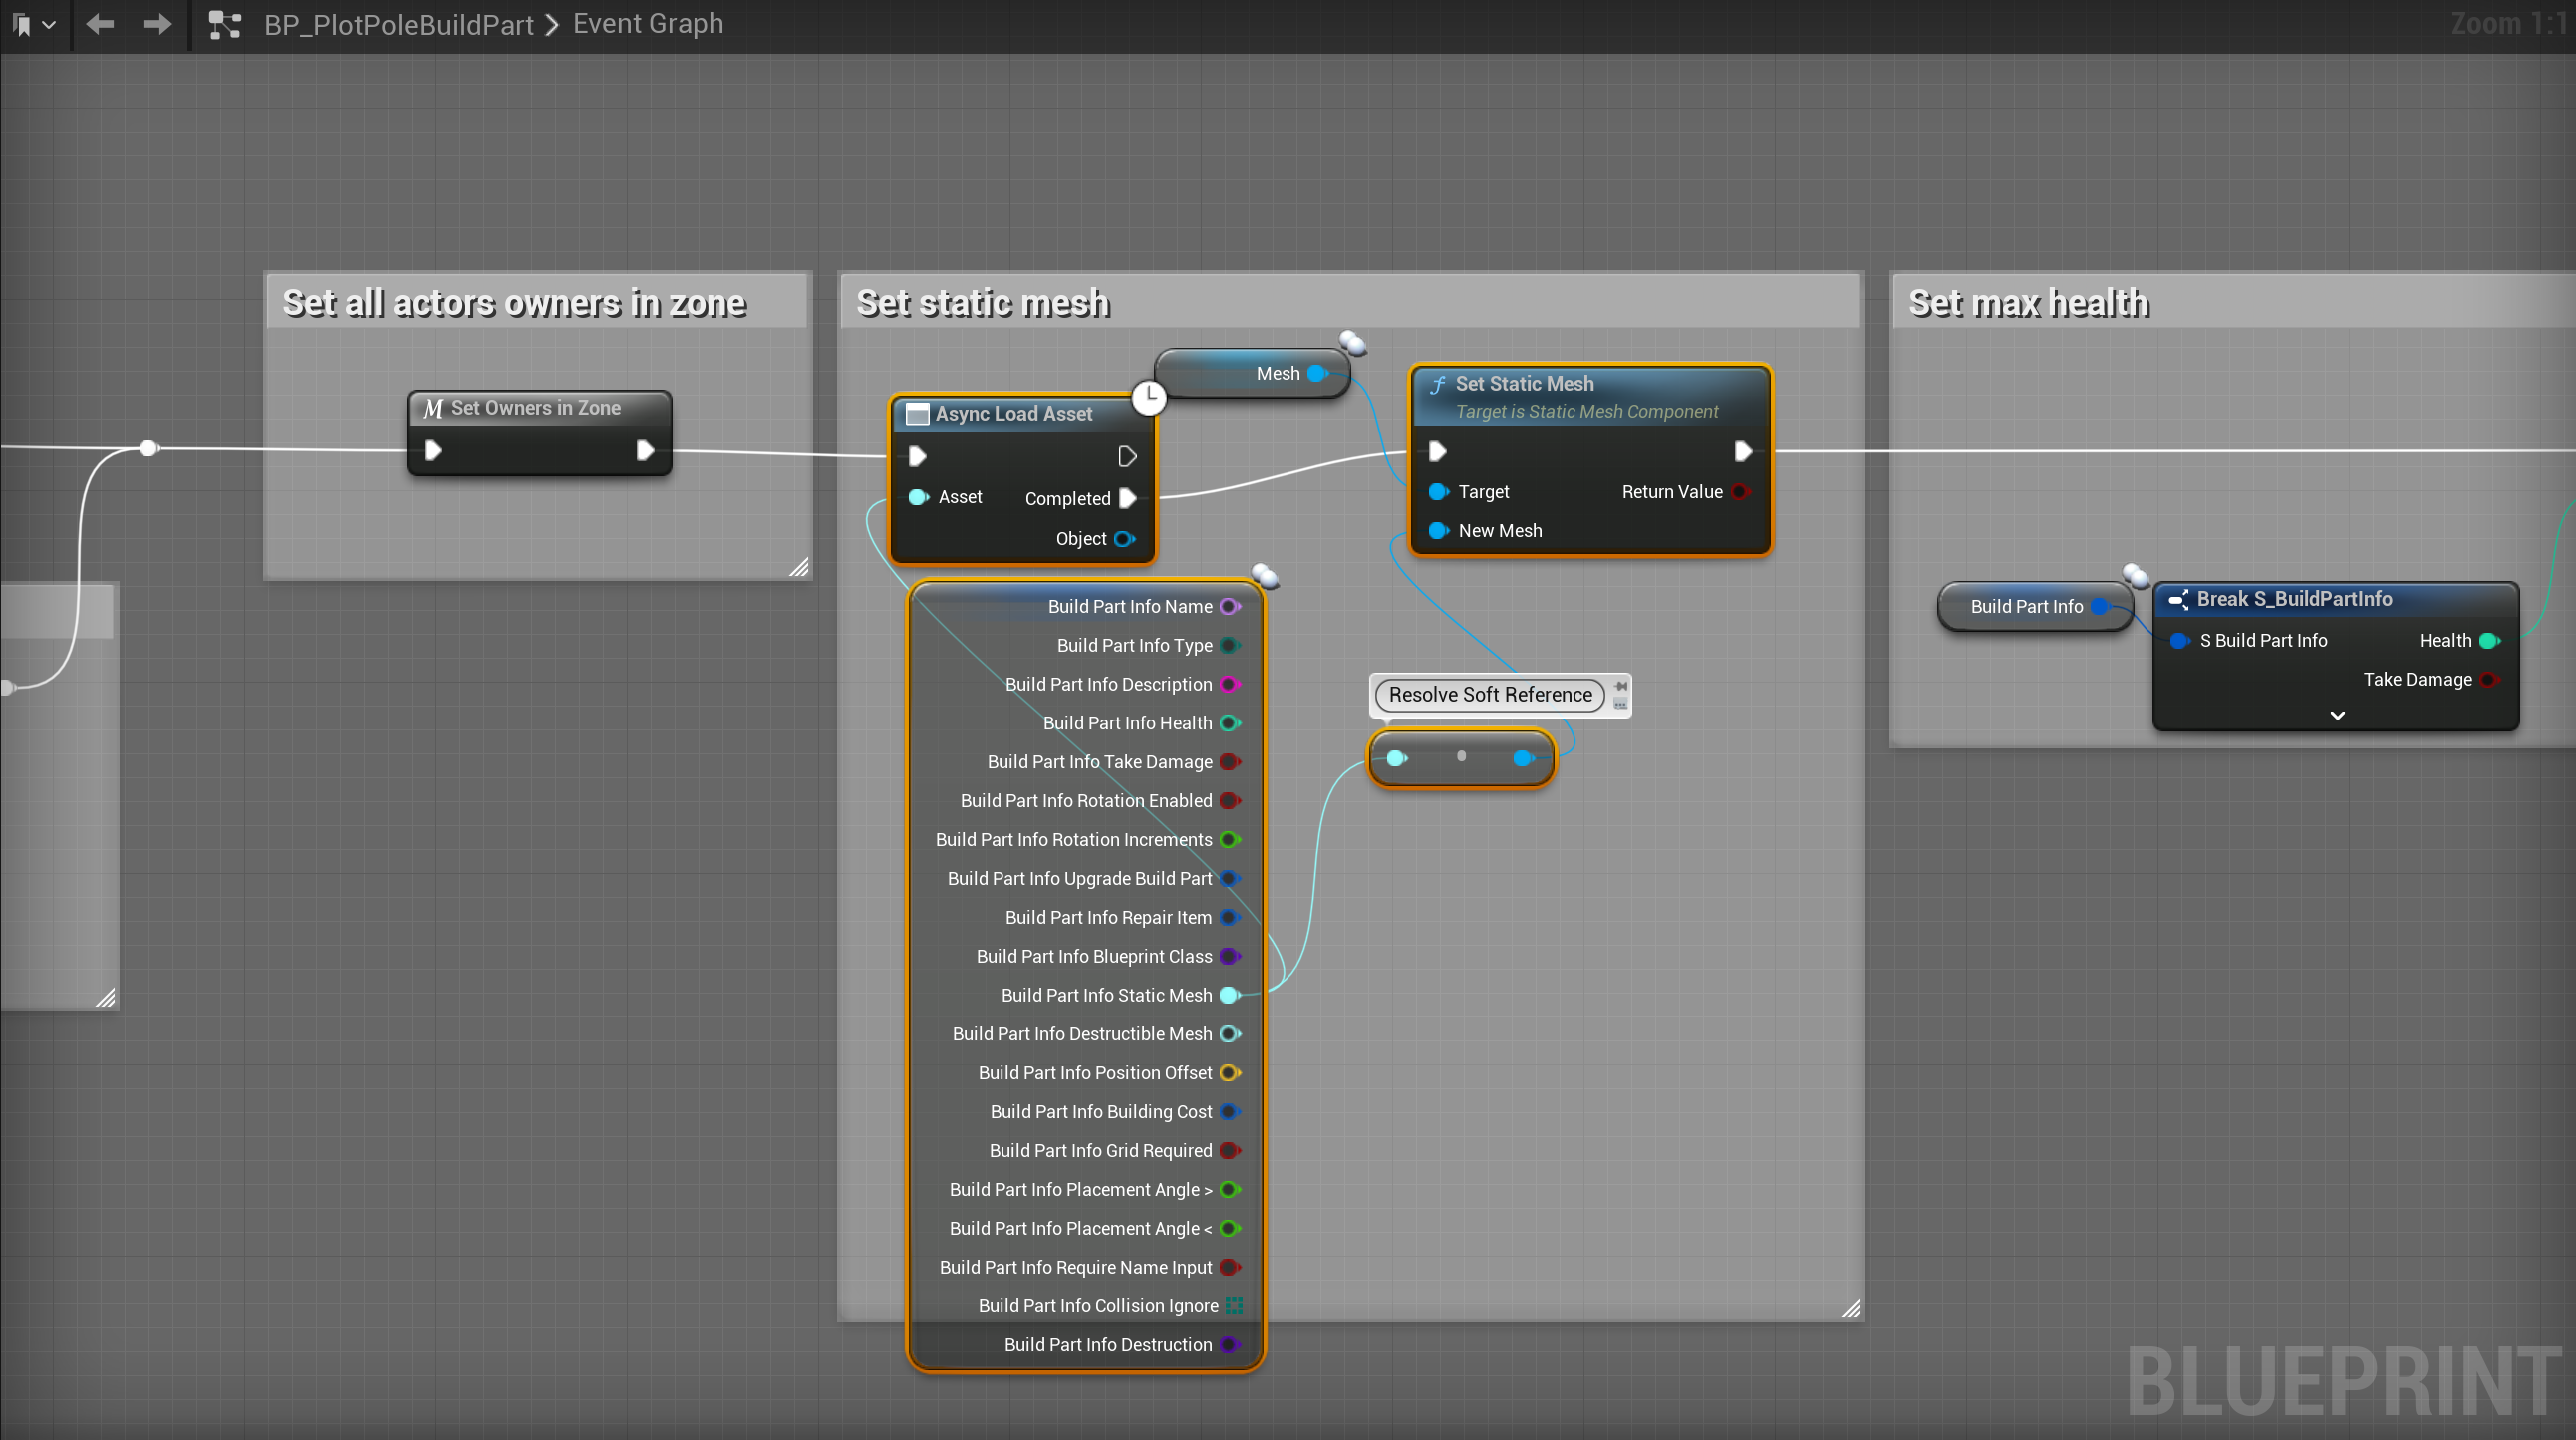
Task: Click the Health output pin on the Break node
Action: click(x=2489, y=641)
